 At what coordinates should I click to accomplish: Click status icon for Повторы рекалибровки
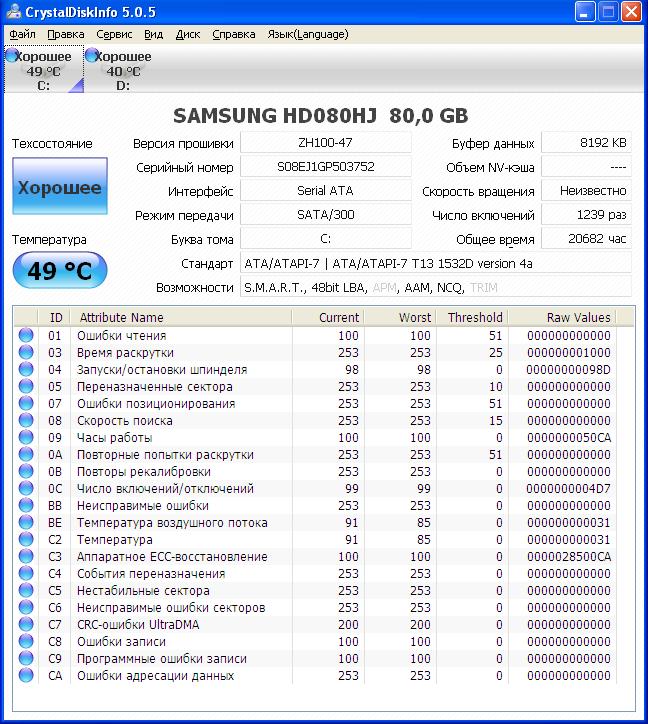pos(26,471)
